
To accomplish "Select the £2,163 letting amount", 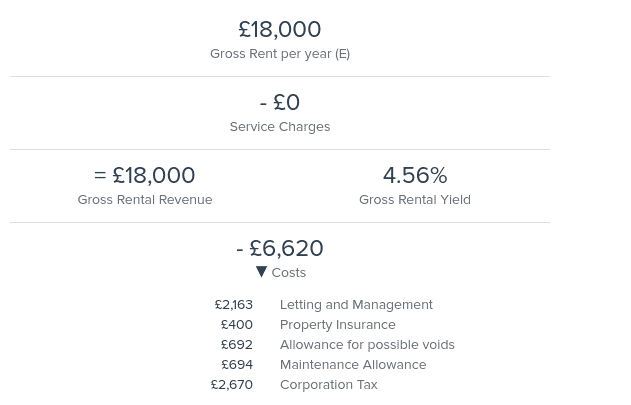I will (x=234, y=305).
